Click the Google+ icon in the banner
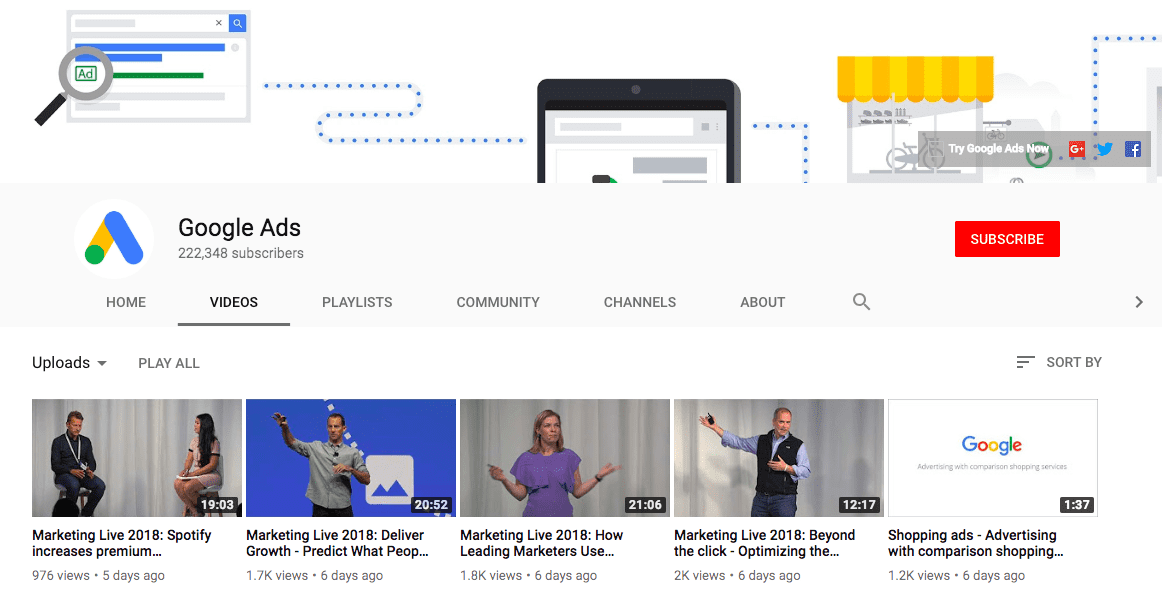The height and width of the screenshot is (595, 1162). pos(1077,149)
